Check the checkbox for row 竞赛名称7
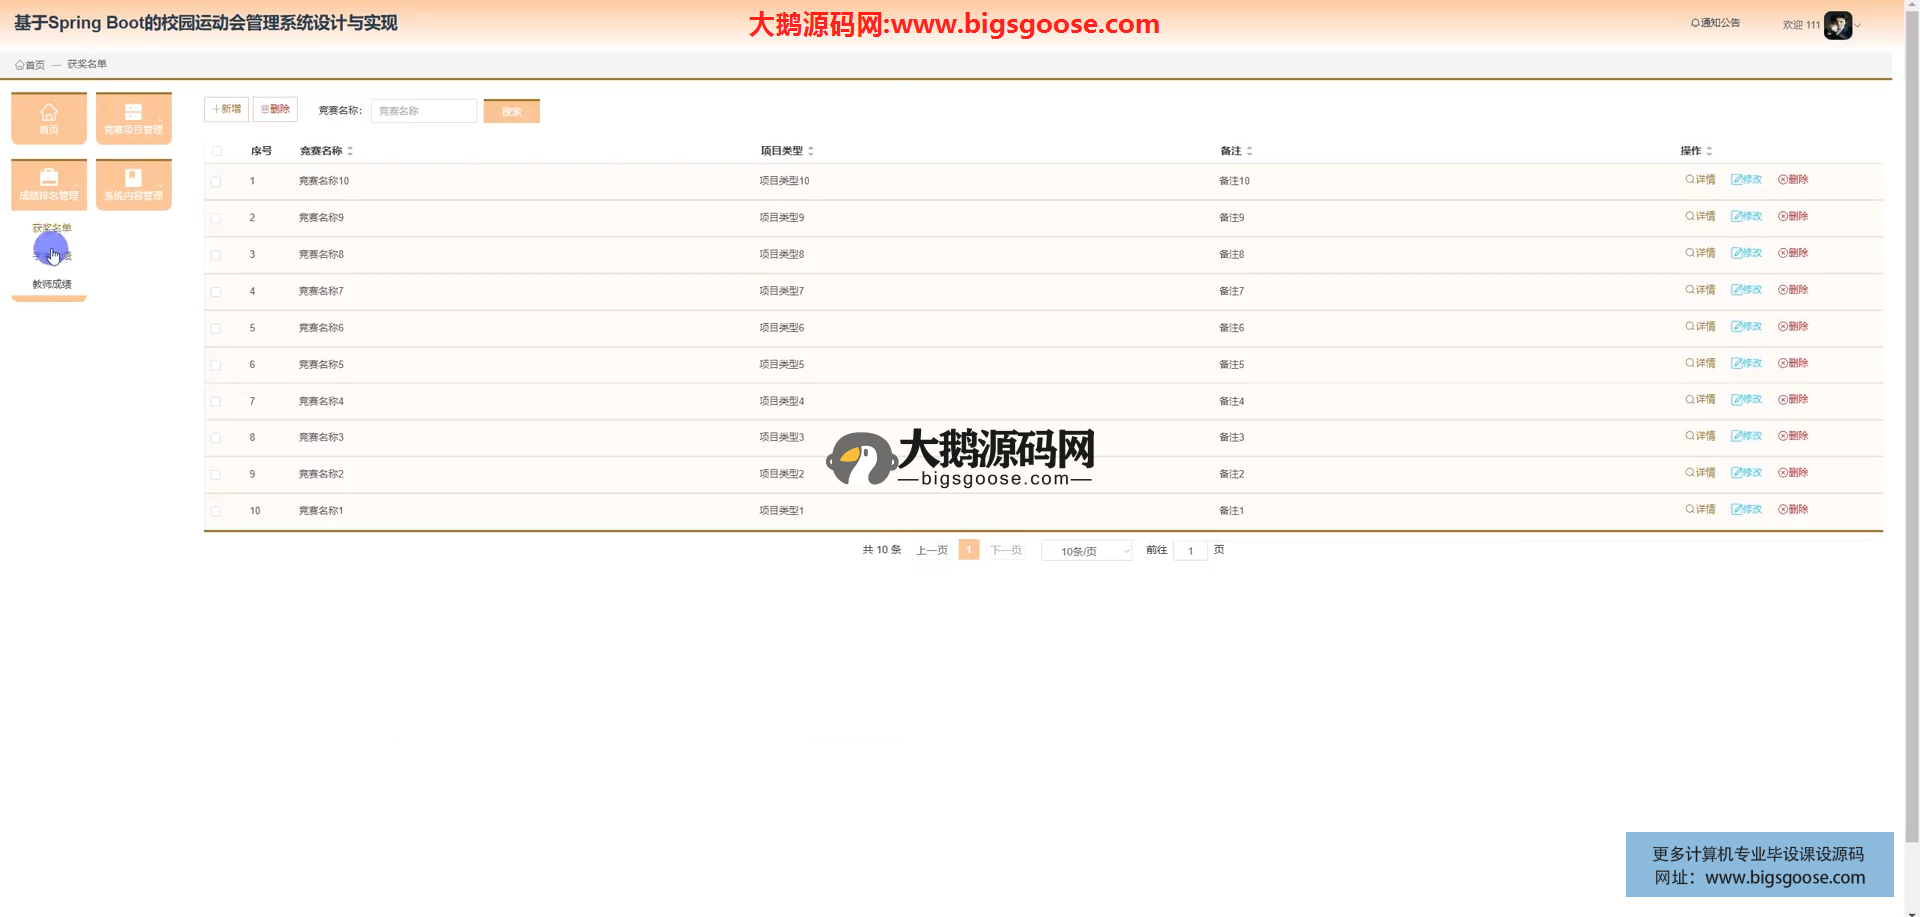Viewport: 1920px width, 917px height. pos(216,292)
